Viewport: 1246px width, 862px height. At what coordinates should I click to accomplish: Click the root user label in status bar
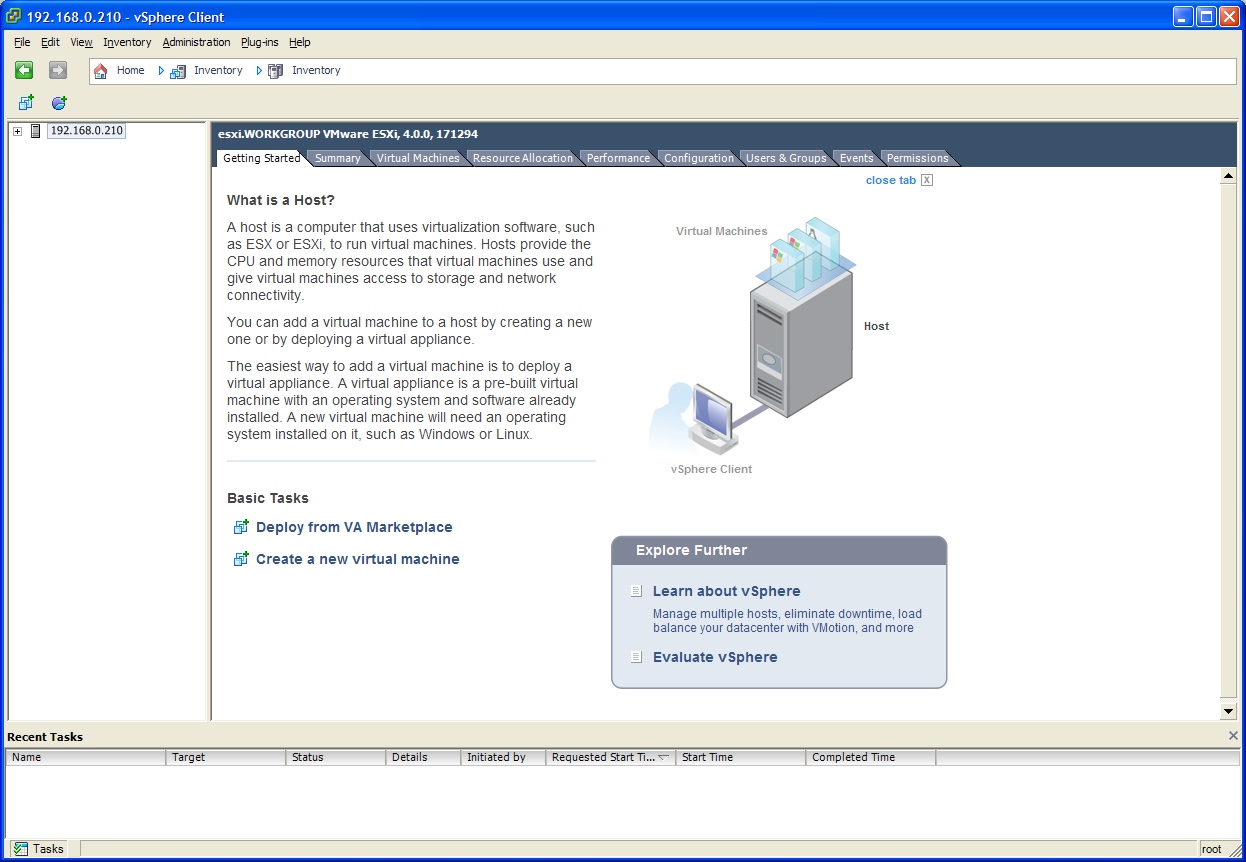(x=1211, y=849)
